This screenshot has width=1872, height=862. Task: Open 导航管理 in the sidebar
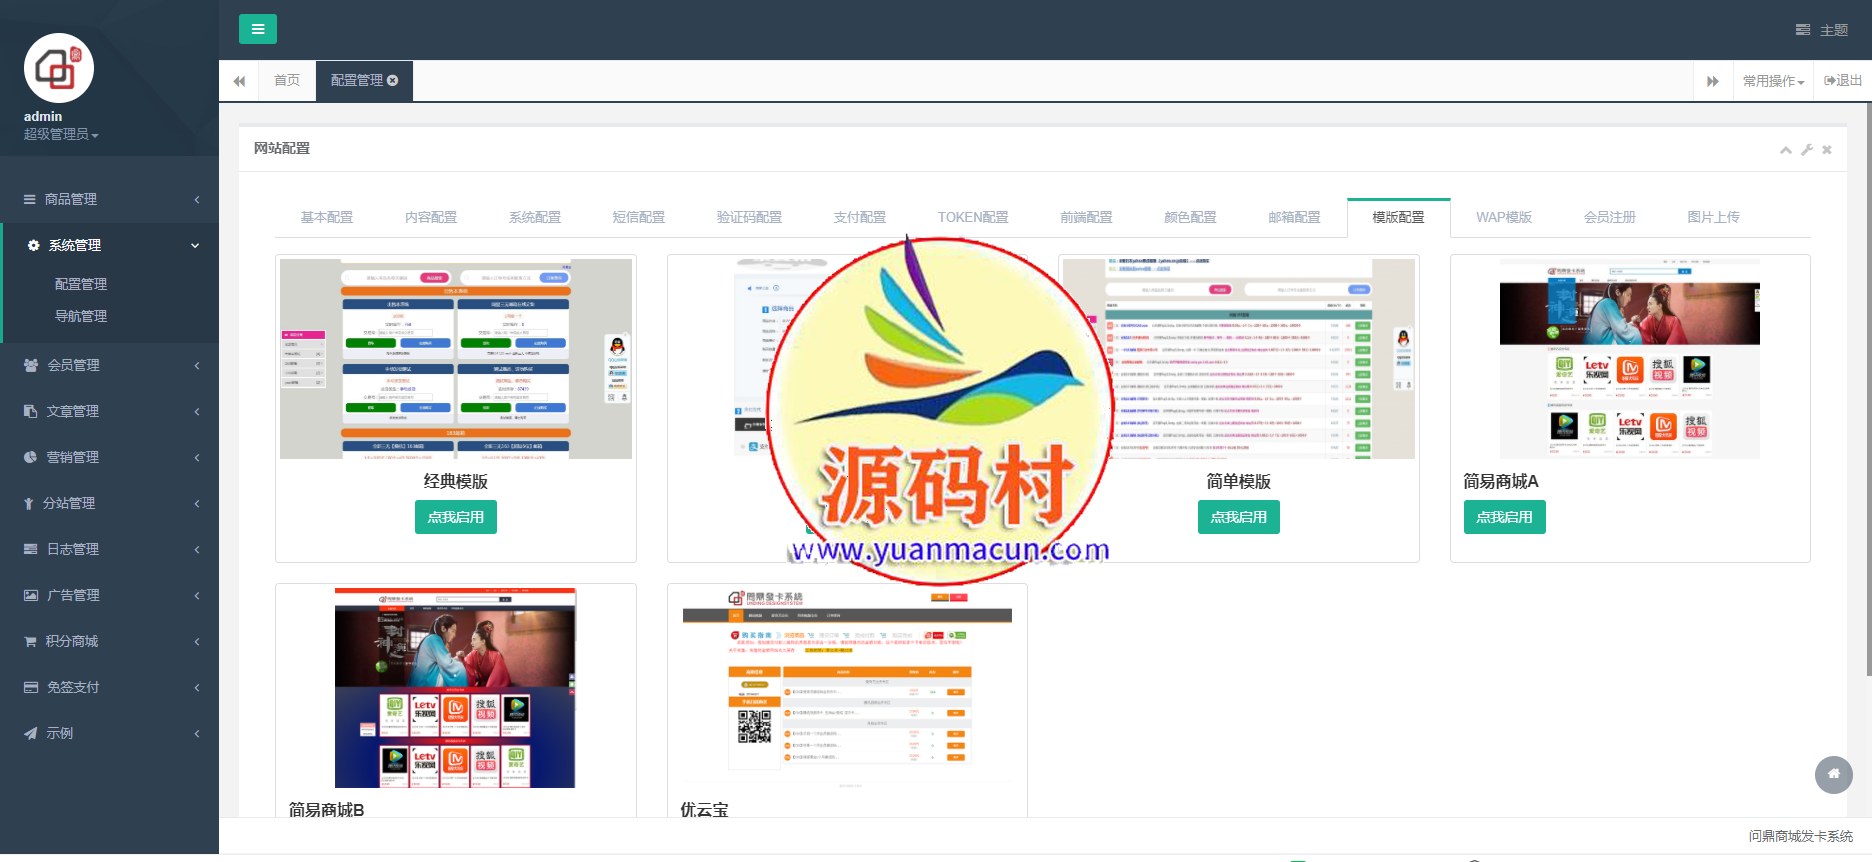click(x=81, y=316)
